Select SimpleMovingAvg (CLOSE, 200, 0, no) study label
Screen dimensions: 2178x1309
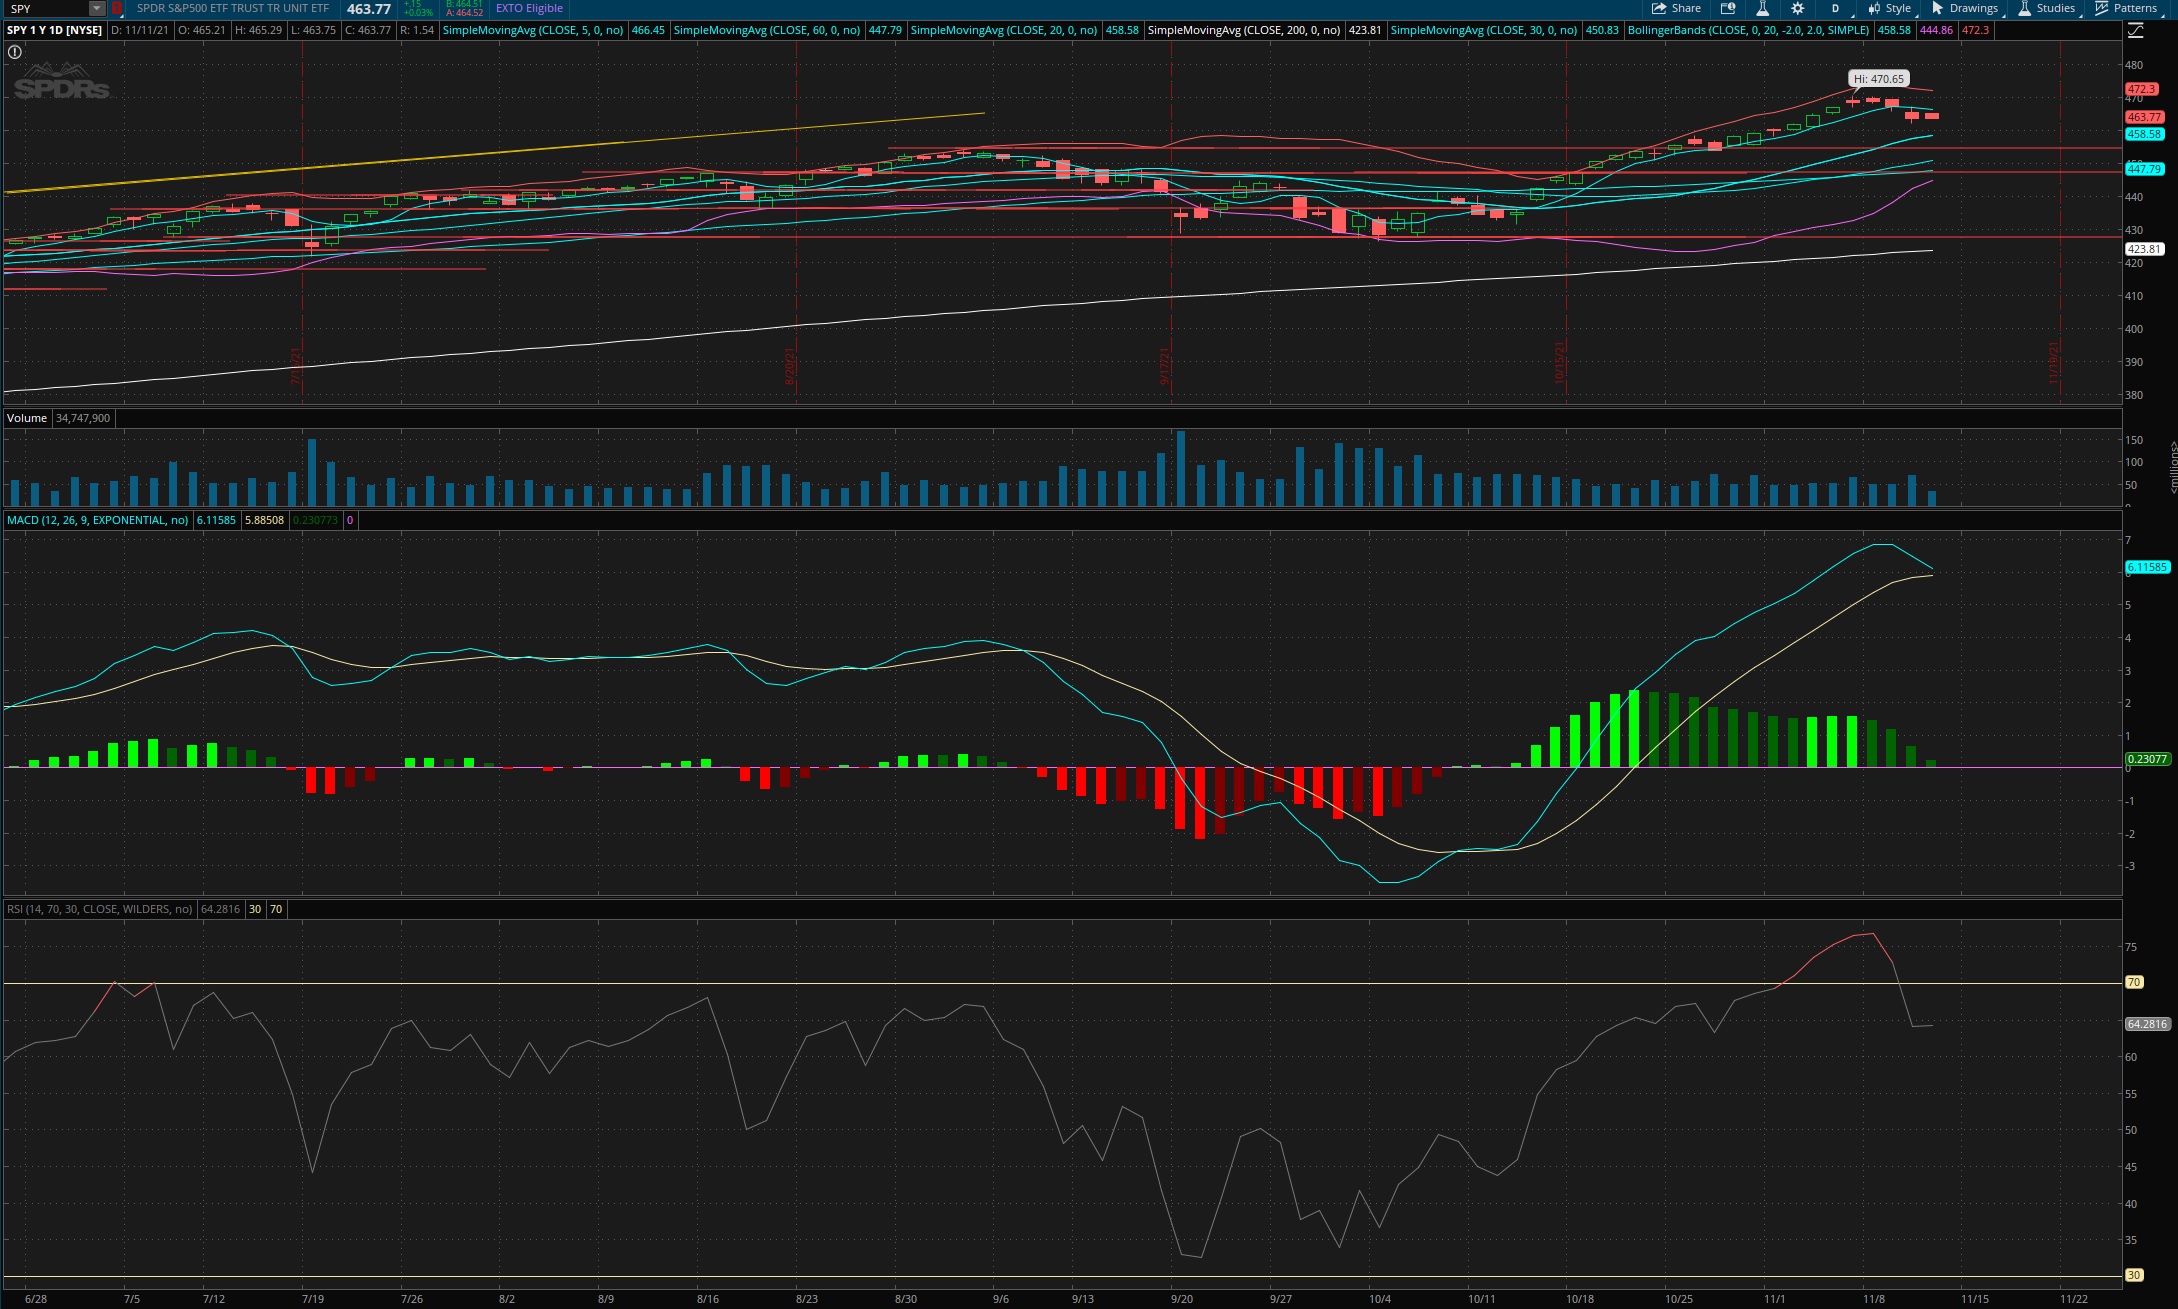pos(1244,30)
